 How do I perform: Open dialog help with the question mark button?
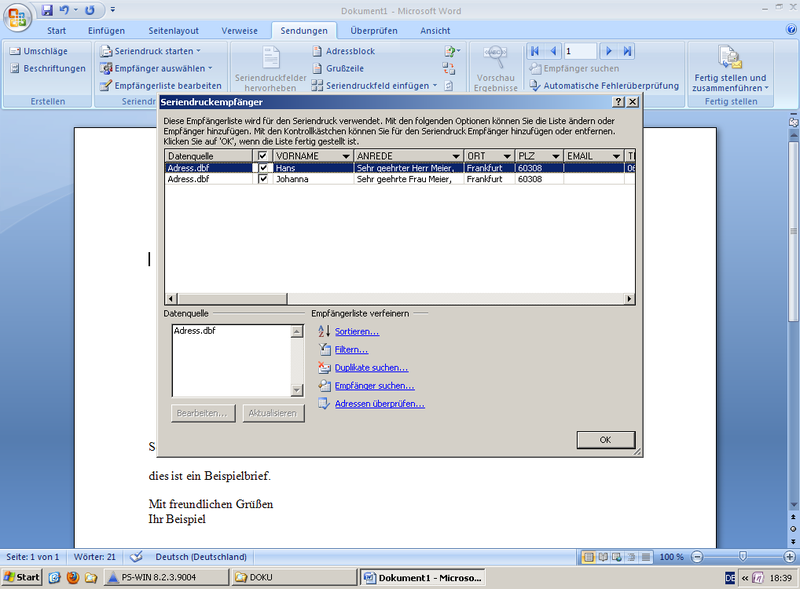click(x=618, y=102)
